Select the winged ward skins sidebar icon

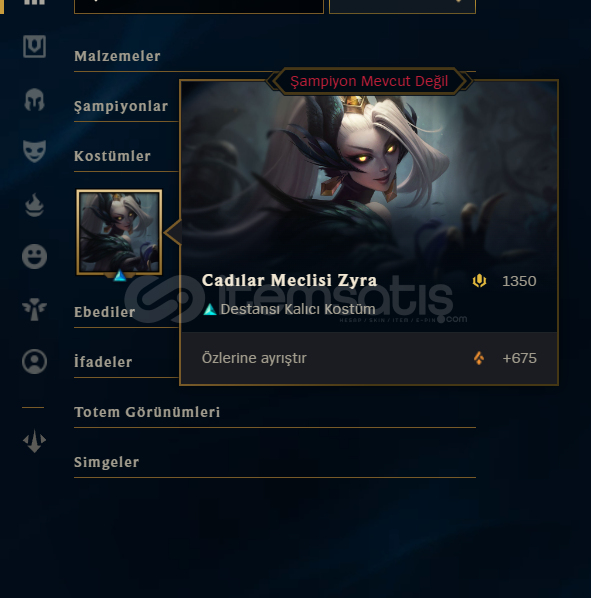click(x=34, y=309)
